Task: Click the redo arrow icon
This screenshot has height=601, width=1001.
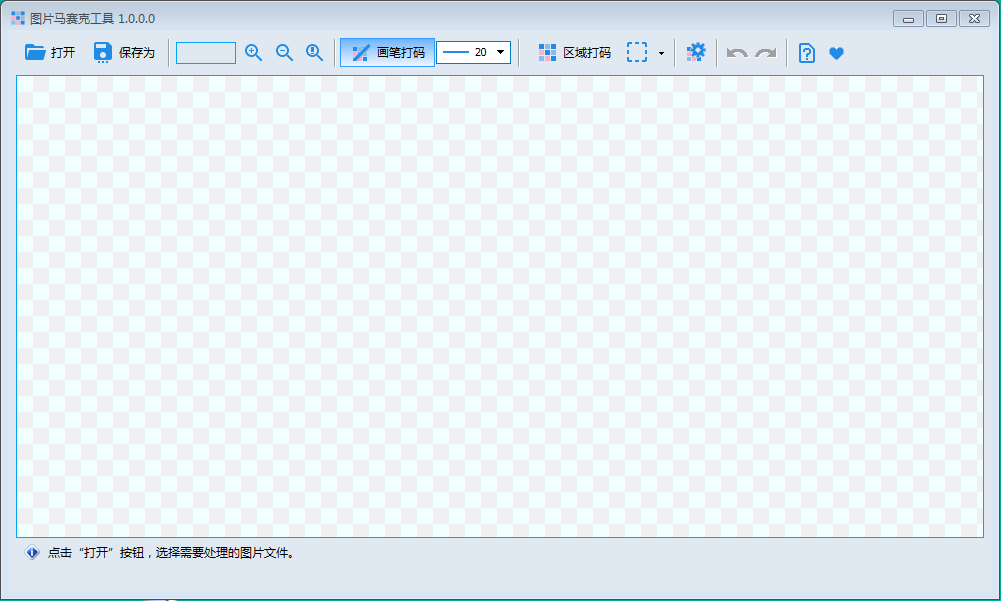Action: pos(766,53)
